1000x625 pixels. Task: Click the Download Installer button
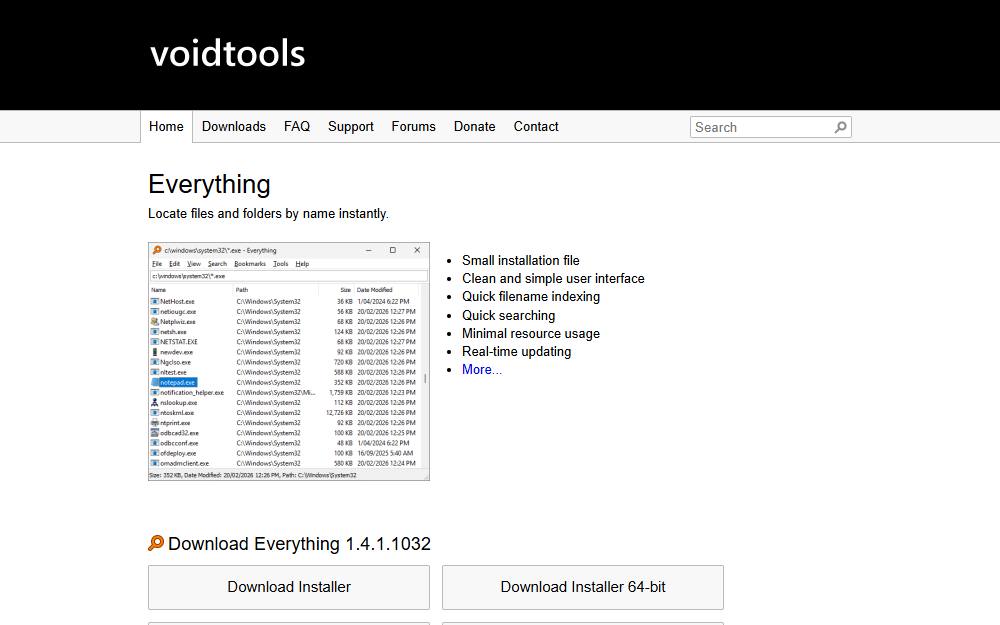pyautogui.click(x=289, y=587)
